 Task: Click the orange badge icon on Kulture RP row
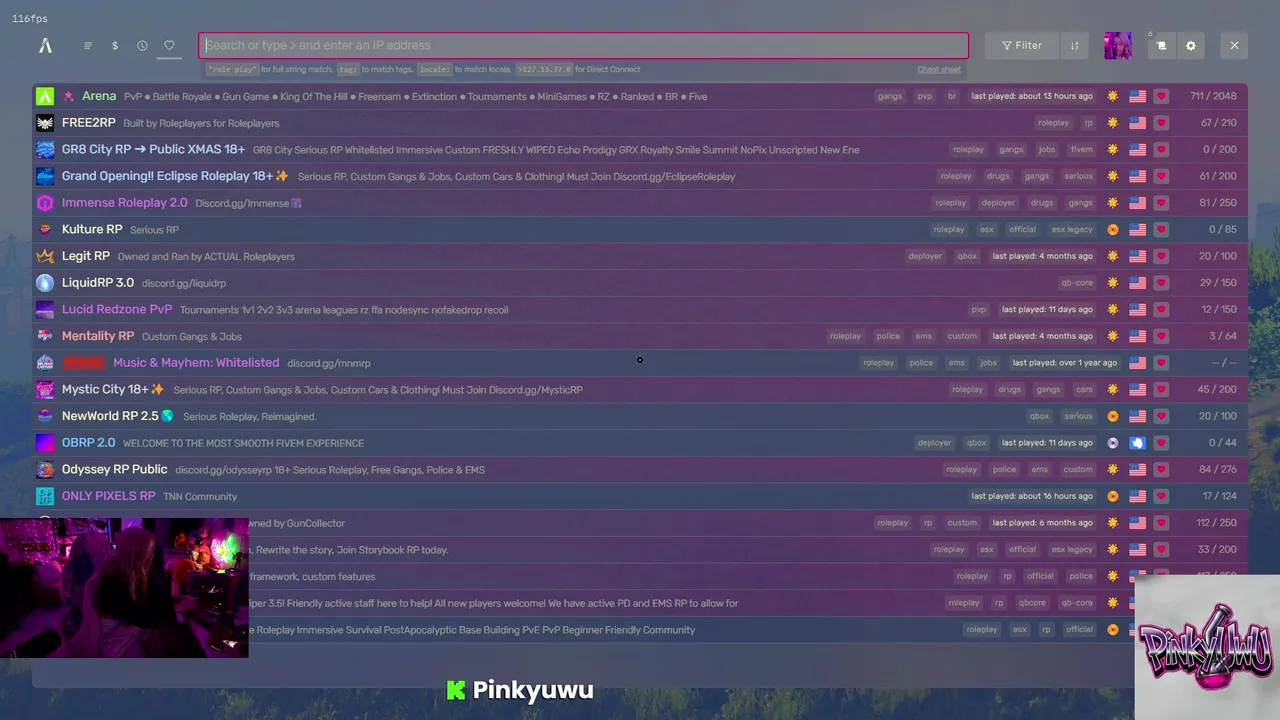coord(1113,229)
